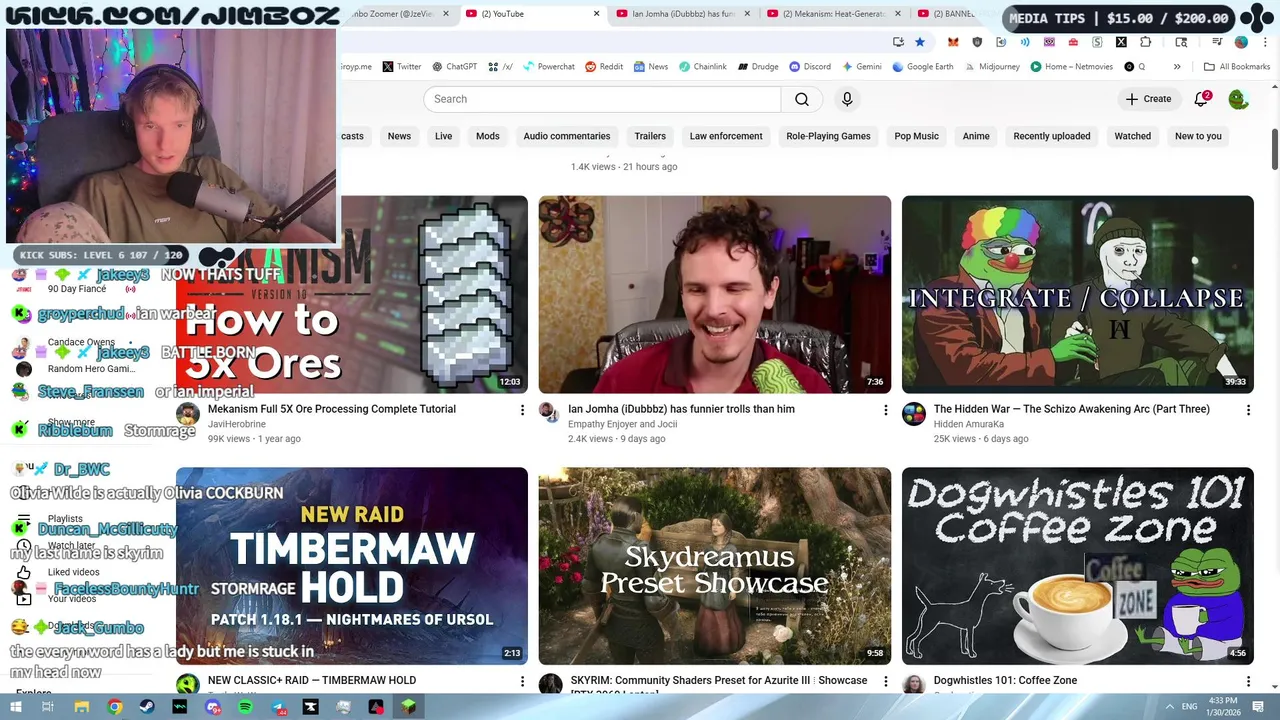The image size is (1280, 720).
Task: Open File Explorer from taskbar
Action: [81, 707]
